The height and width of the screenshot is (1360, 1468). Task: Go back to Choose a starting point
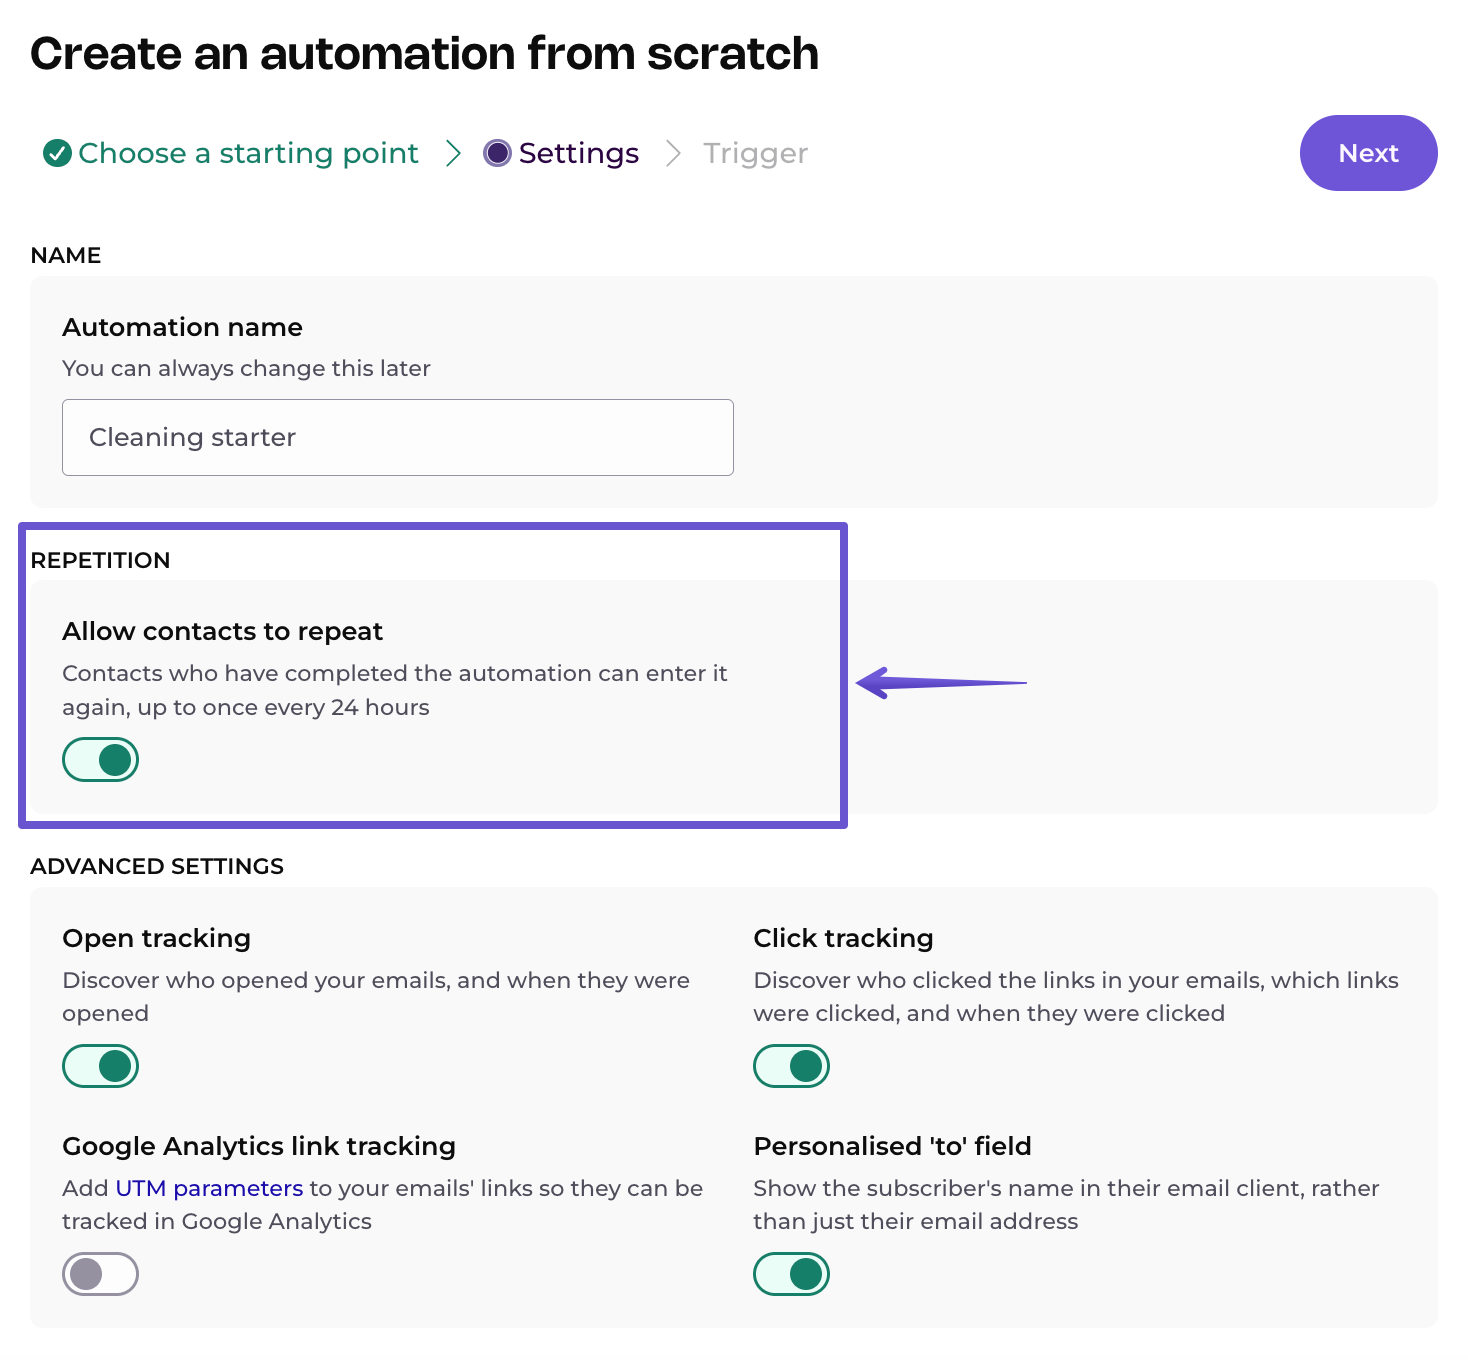click(x=248, y=153)
